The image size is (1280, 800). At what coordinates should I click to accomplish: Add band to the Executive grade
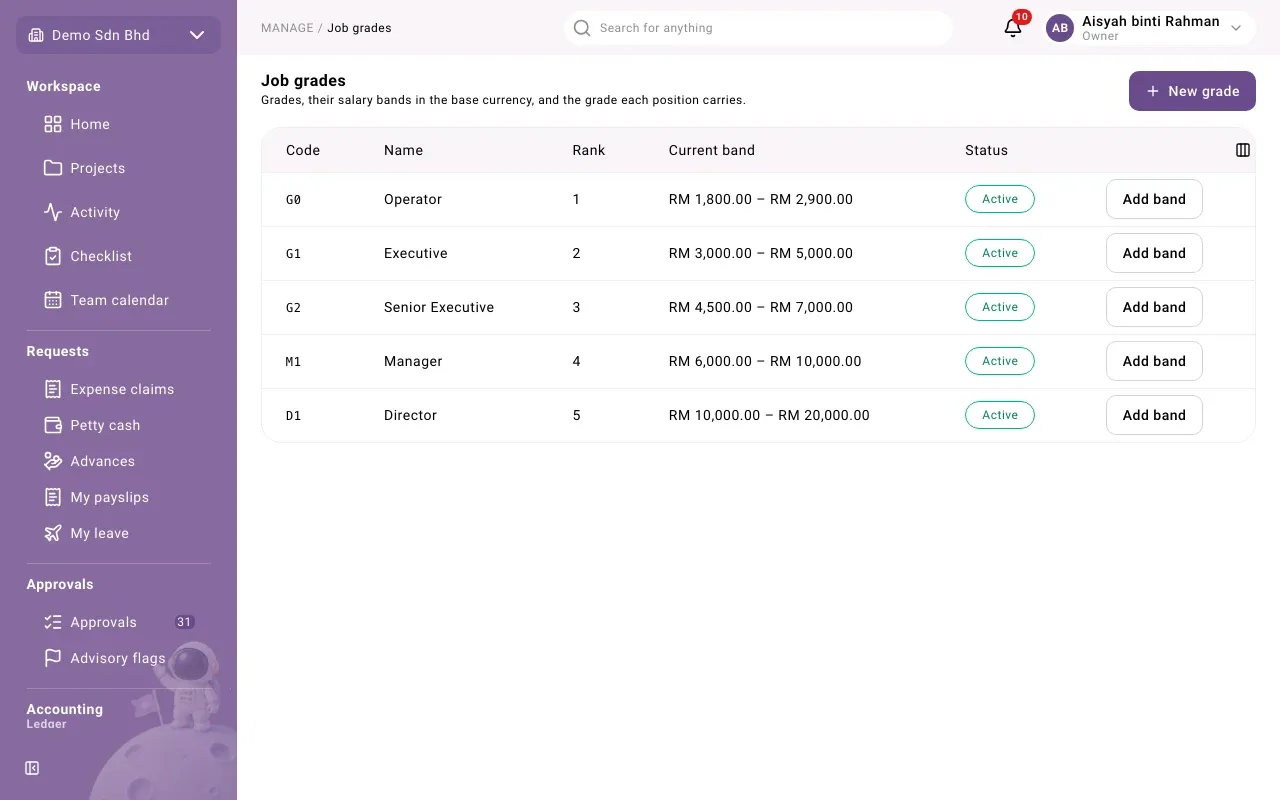point(1154,253)
